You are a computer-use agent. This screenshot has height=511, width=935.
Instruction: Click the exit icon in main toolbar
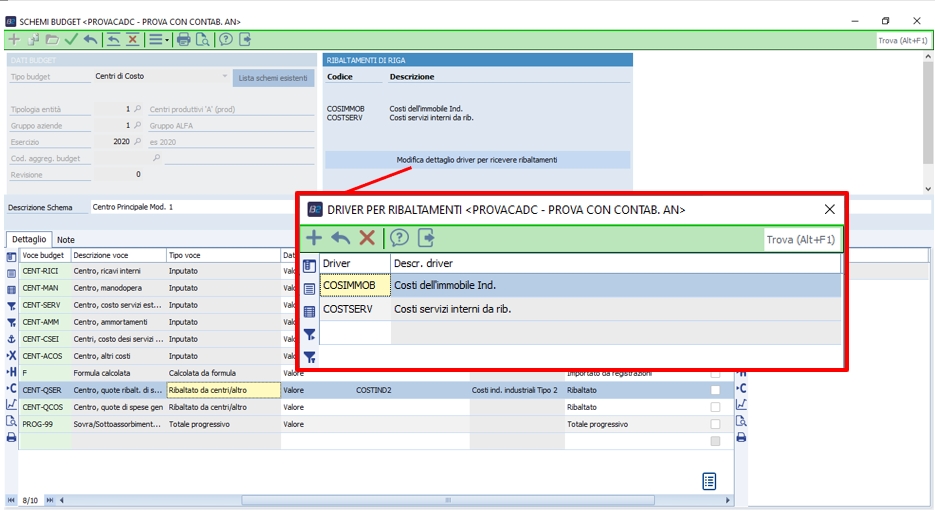point(245,40)
